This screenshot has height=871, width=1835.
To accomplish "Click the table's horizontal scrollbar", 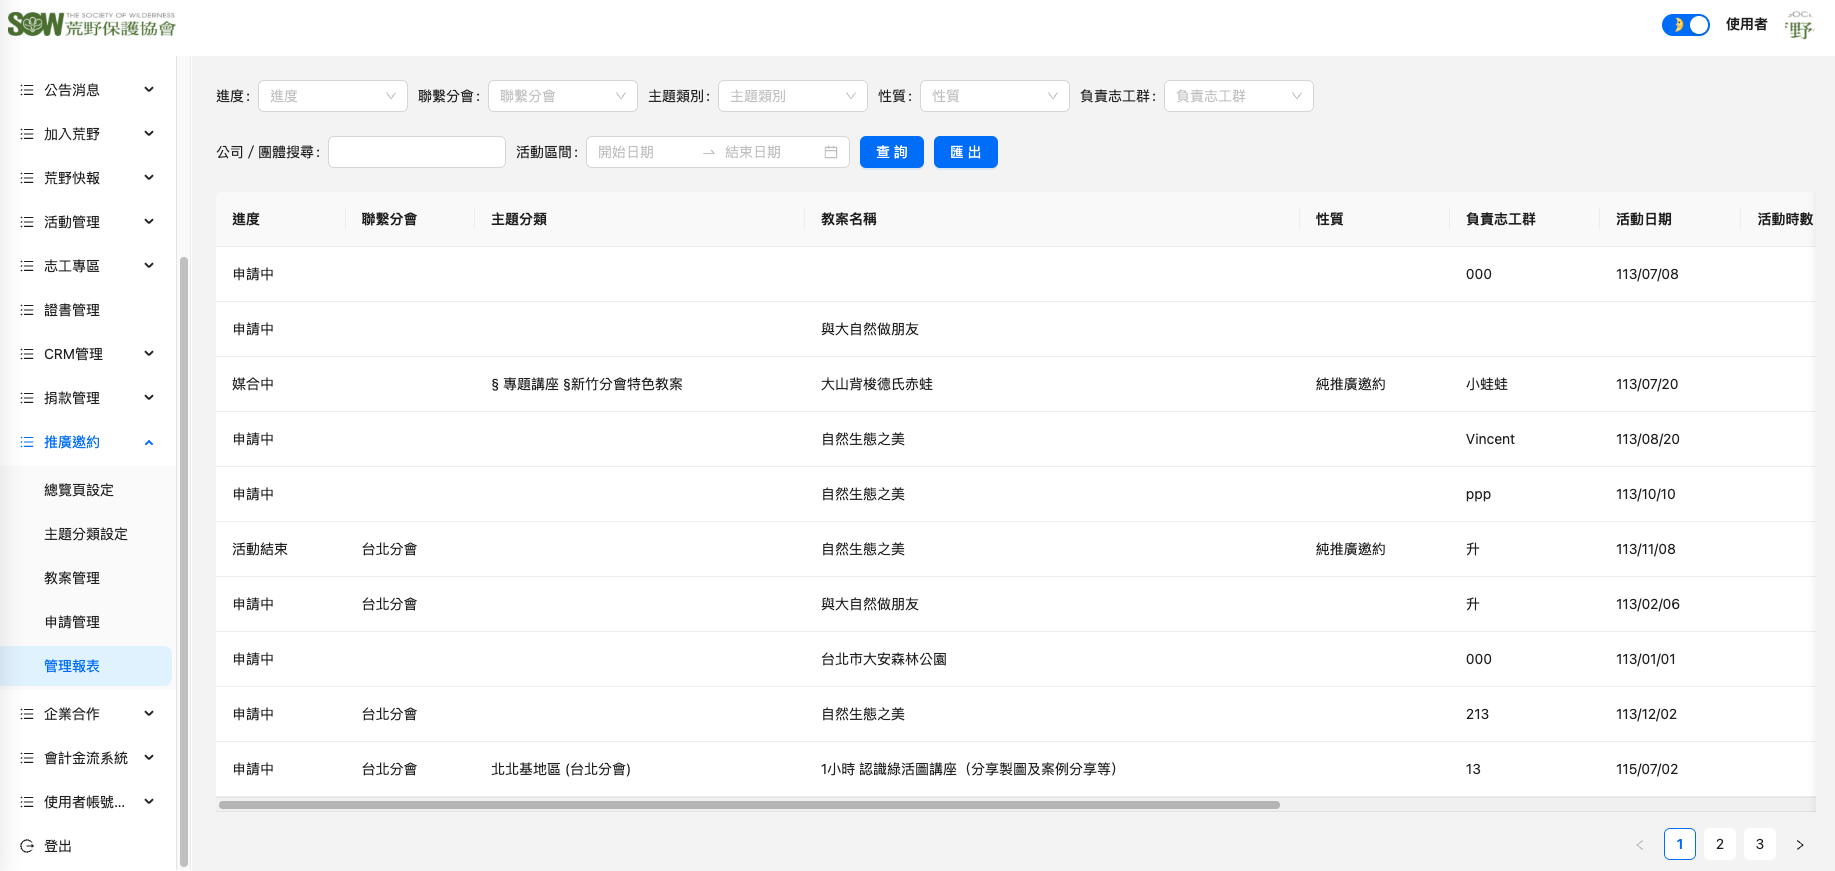I will click(748, 804).
